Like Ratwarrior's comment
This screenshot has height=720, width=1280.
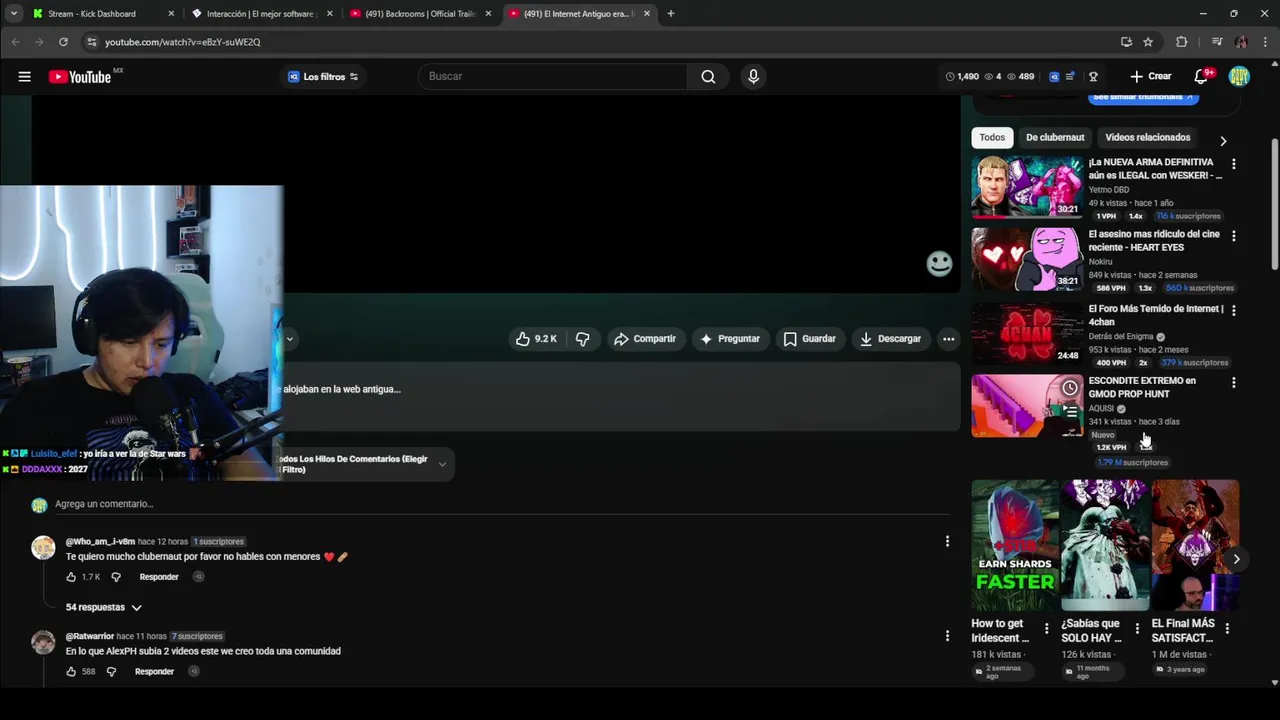click(x=71, y=671)
